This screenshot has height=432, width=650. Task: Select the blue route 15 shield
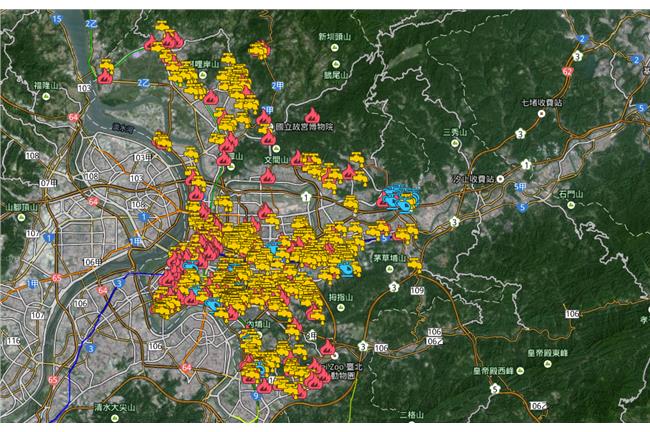click(57, 19)
